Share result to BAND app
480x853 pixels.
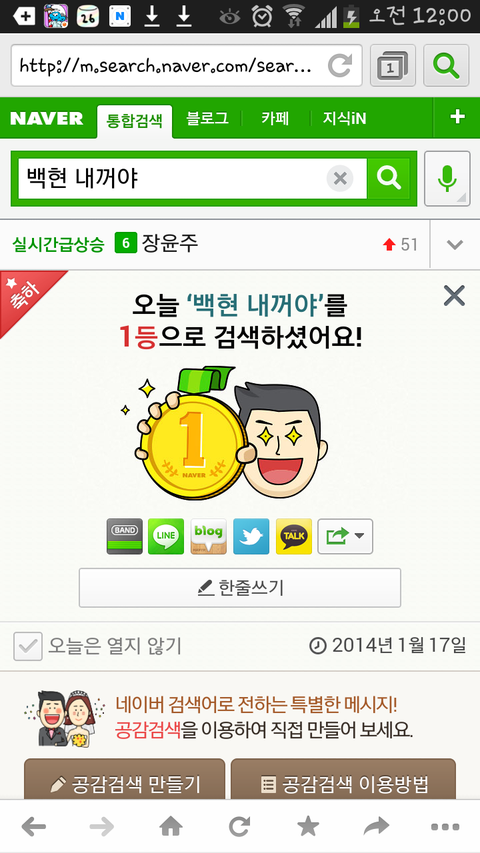point(125,536)
